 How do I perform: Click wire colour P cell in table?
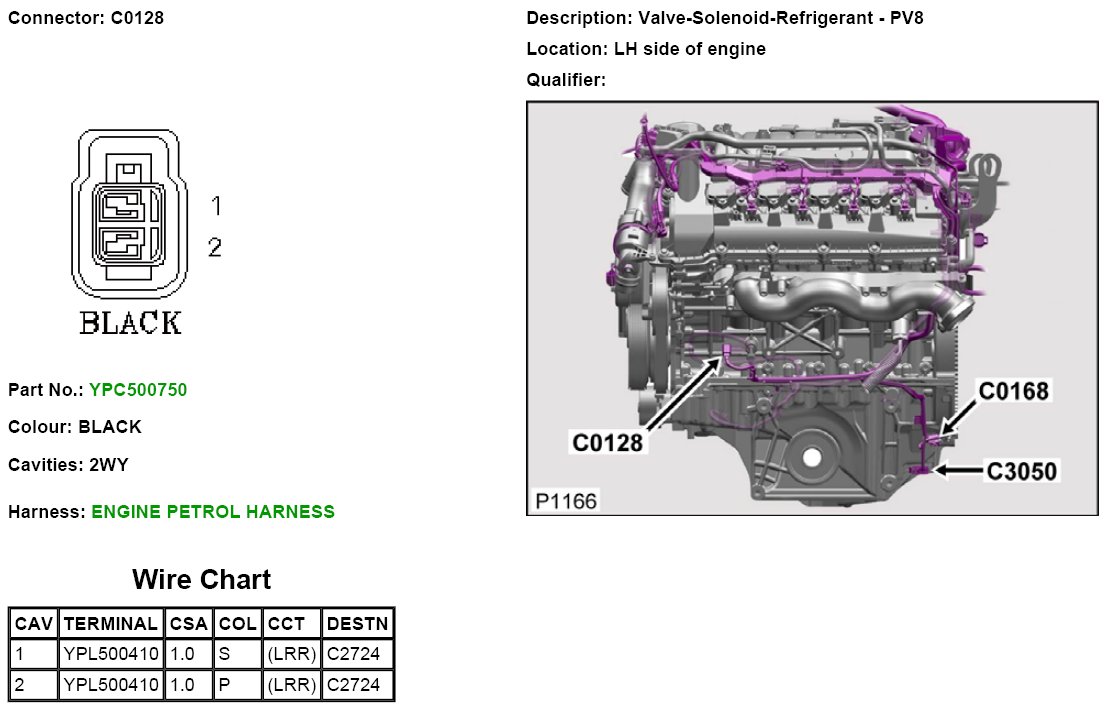(x=238, y=685)
